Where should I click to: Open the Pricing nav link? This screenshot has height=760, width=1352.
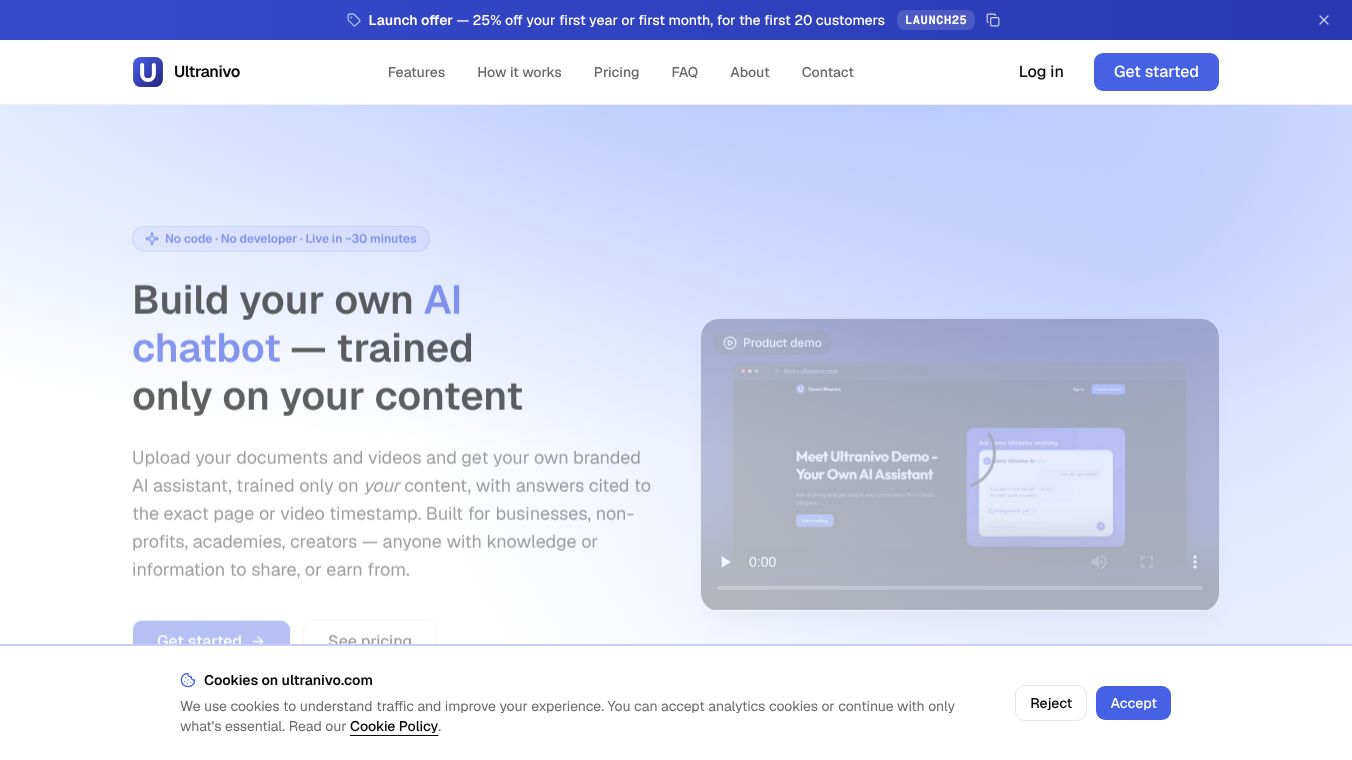[x=616, y=72]
